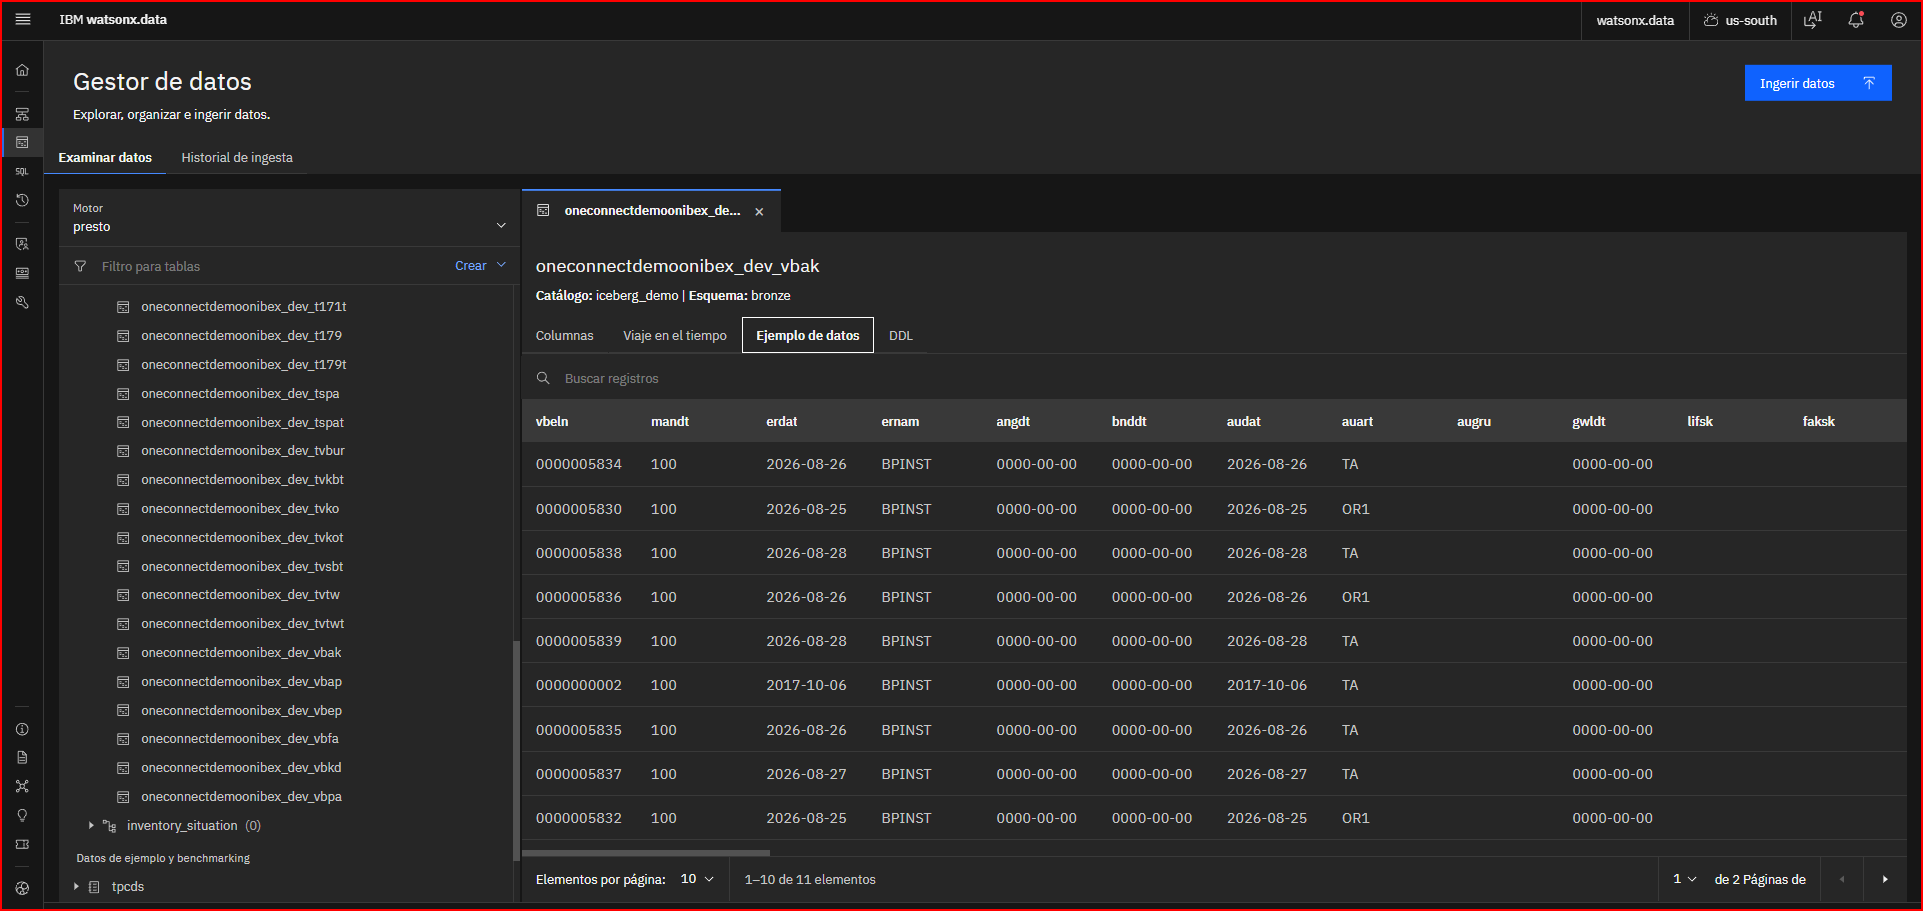Open the Crear dropdown
The width and height of the screenshot is (1923, 911).
coord(480,266)
